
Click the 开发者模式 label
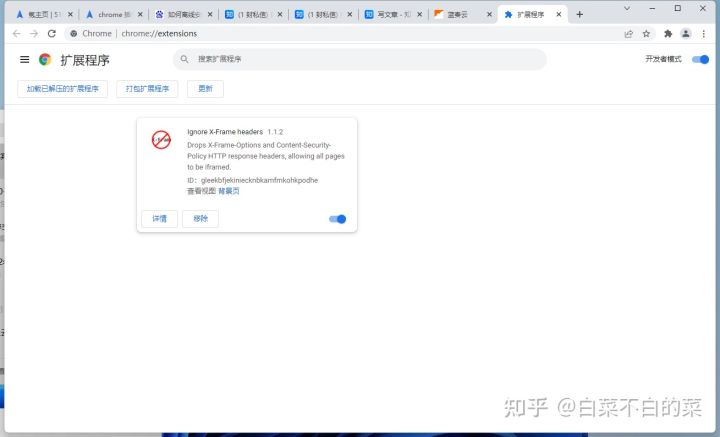pyautogui.click(x=663, y=59)
